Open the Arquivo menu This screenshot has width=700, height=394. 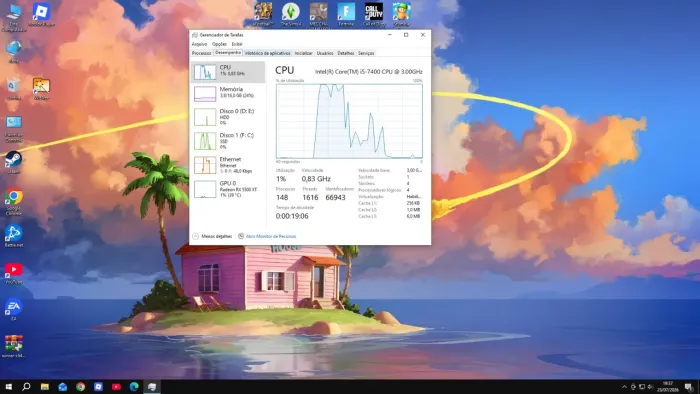[199, 44]
